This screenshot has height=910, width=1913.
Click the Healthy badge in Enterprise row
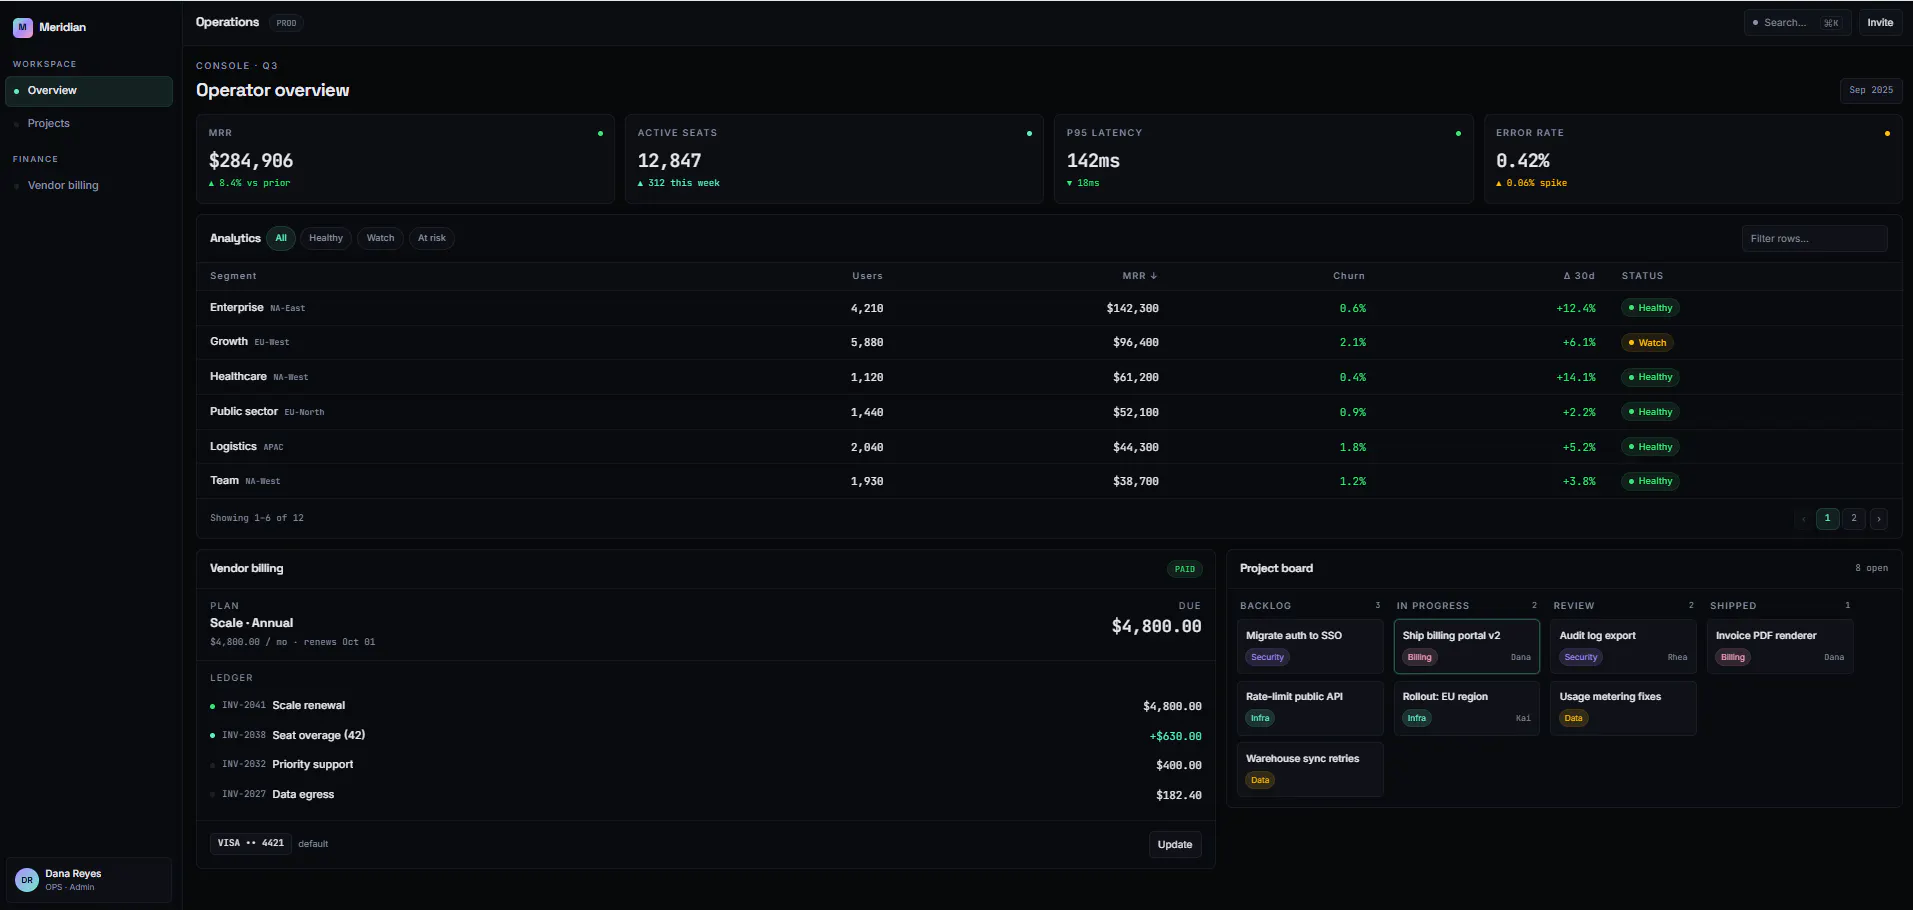[x=1650, y=308]
